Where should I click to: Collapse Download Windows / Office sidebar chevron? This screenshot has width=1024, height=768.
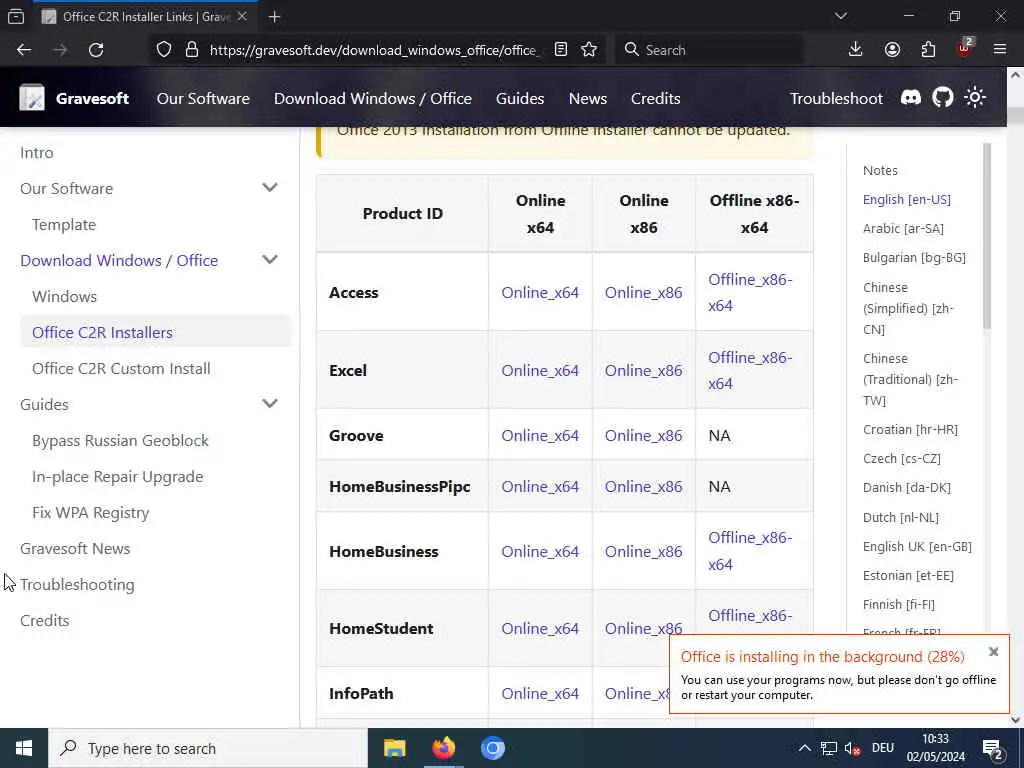(x=270, y=260)
